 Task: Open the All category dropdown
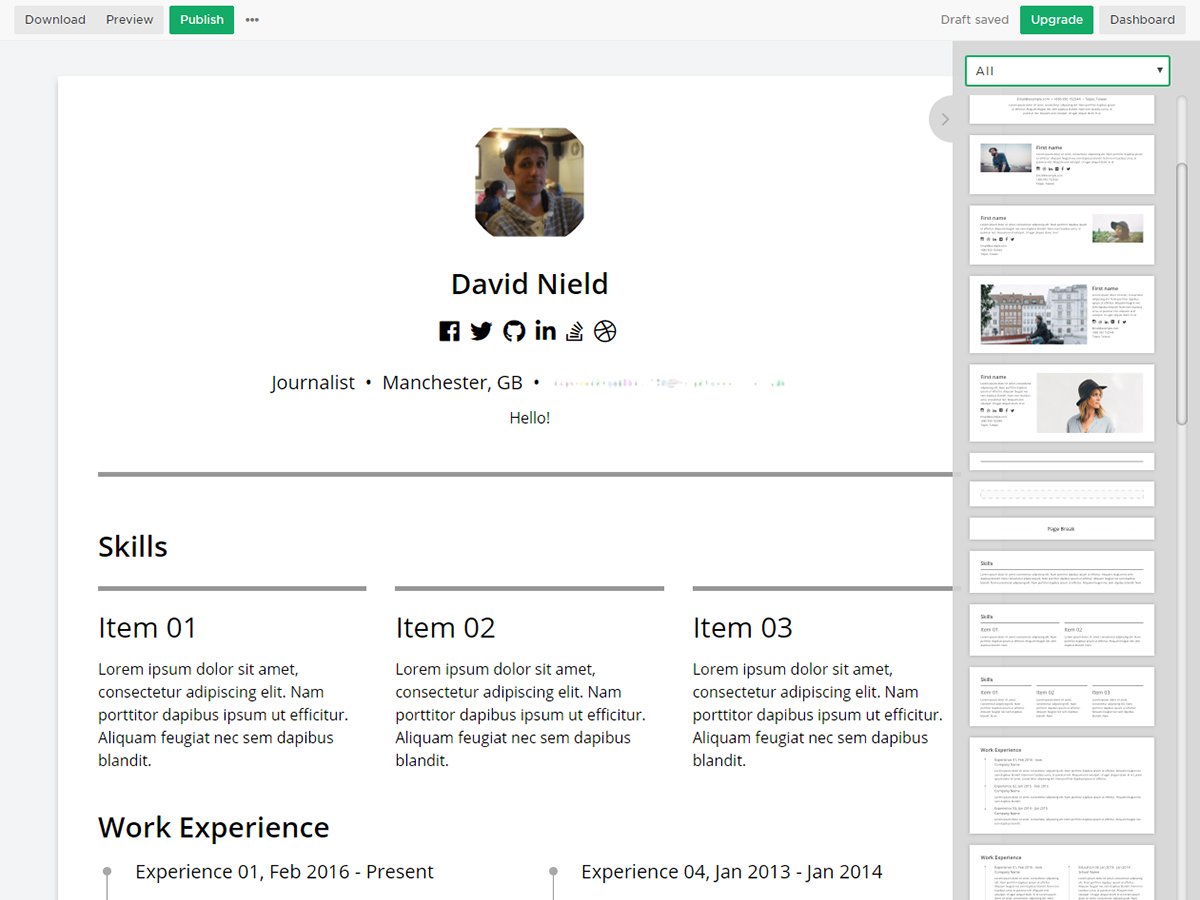click(x=1067, y=71)
